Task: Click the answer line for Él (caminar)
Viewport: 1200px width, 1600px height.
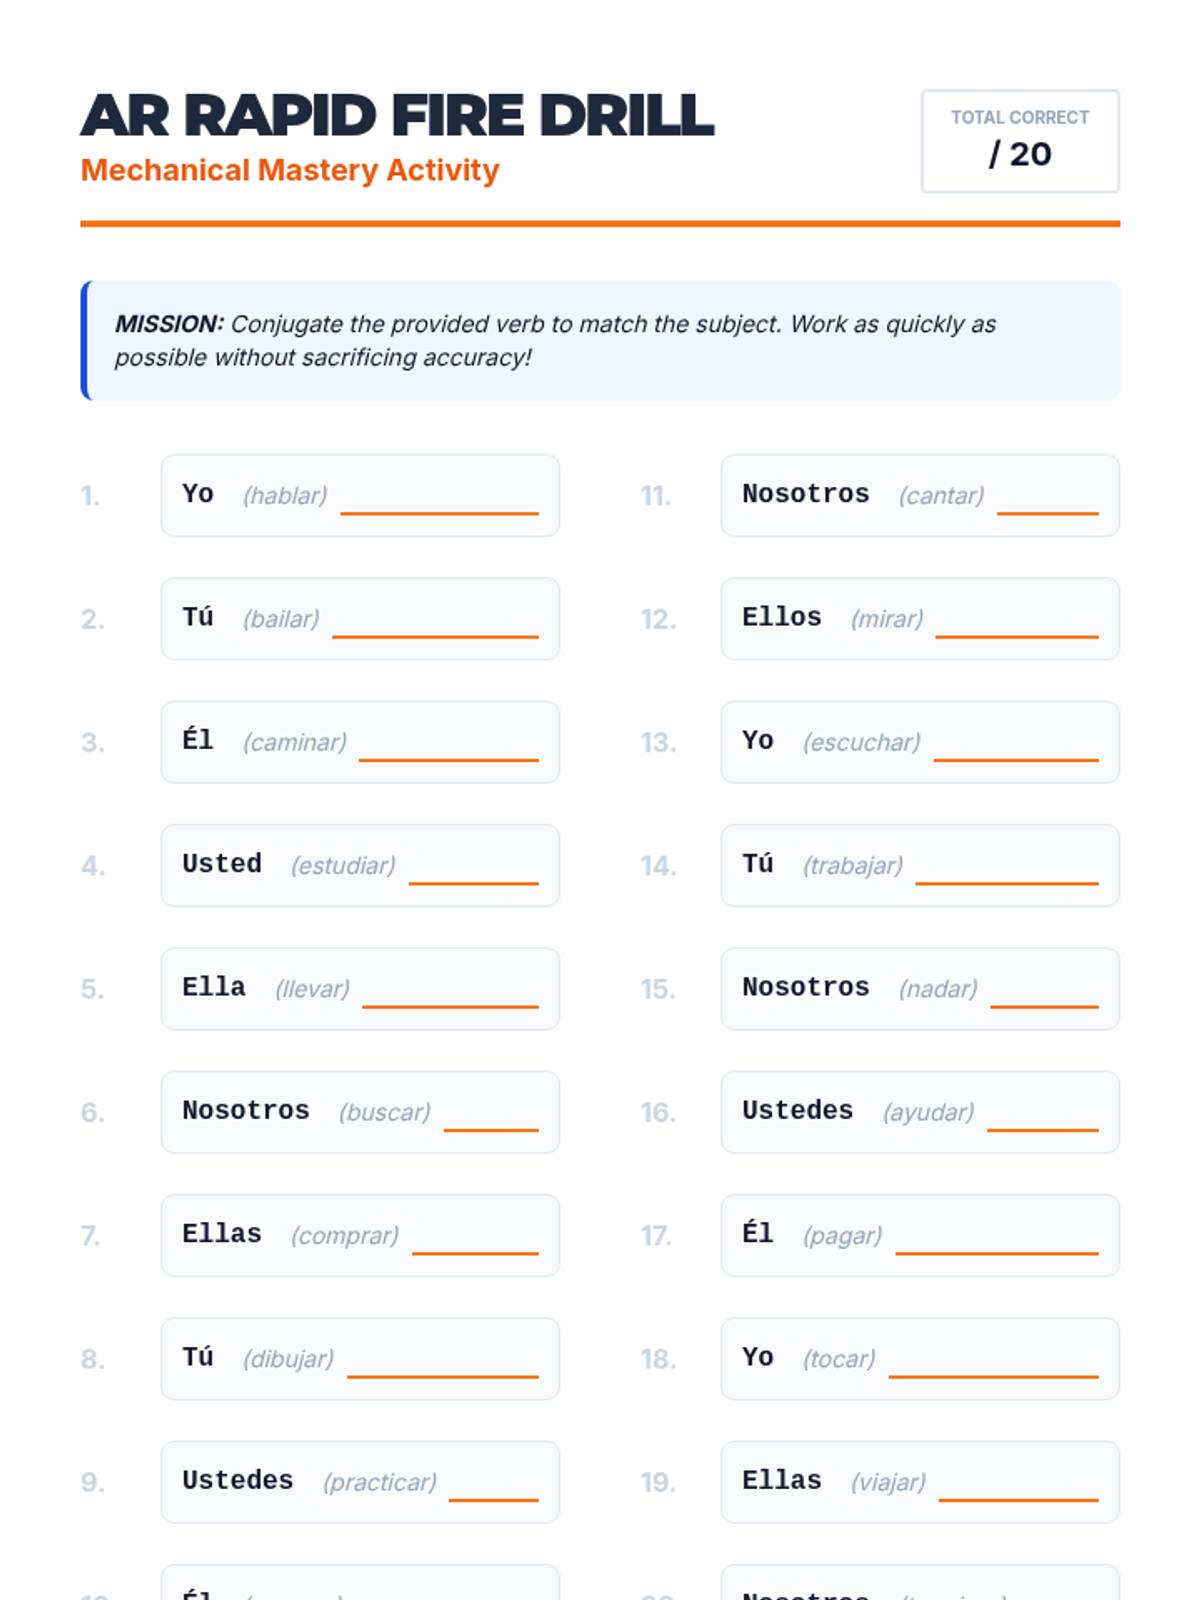Action: (448, 745)
